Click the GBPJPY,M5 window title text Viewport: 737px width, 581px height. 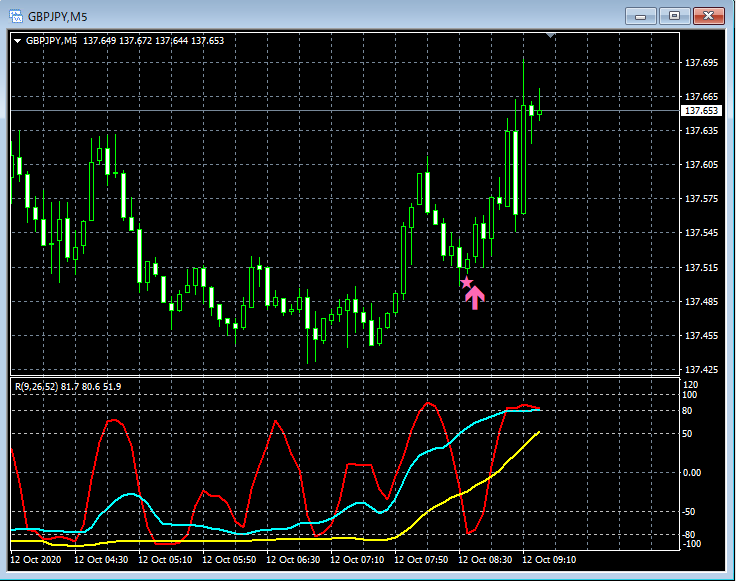(x=57, y=17)
